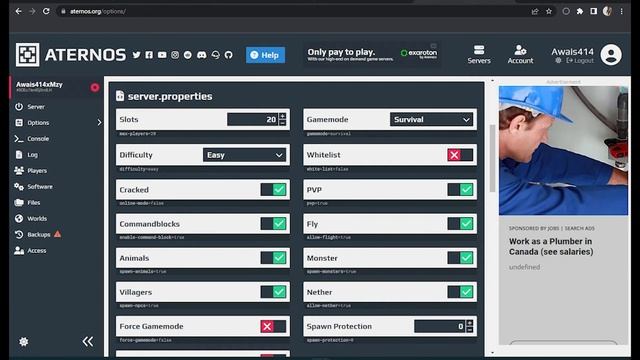Open Players in sidebar
Image resolution: width=640 pixels, height=360 pixels.
31,171
